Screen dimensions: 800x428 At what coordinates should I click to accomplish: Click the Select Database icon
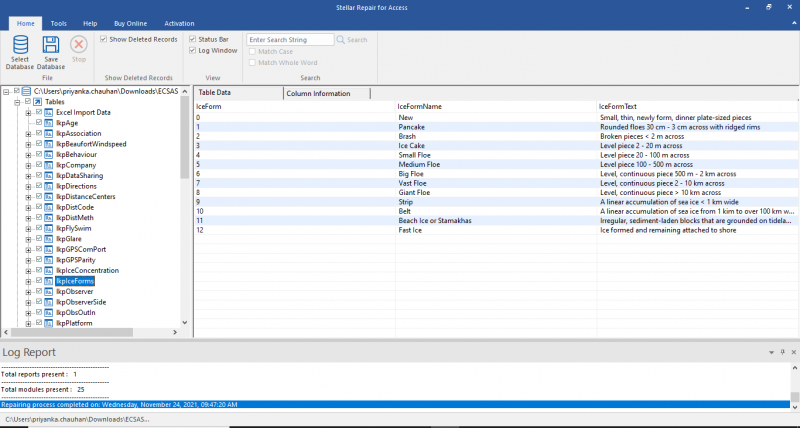pos(20,44)
